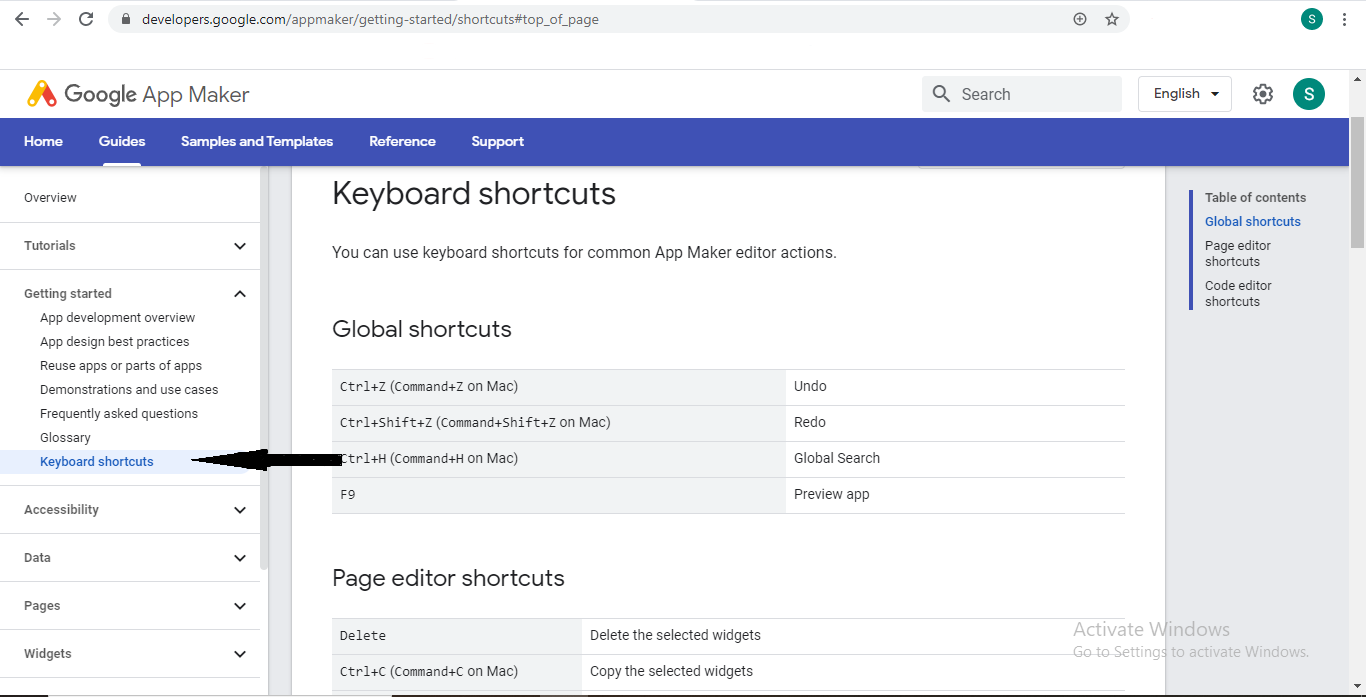Open the Support tab
The height and width of the screenshot is (697, 1366).
pos(498,142)
